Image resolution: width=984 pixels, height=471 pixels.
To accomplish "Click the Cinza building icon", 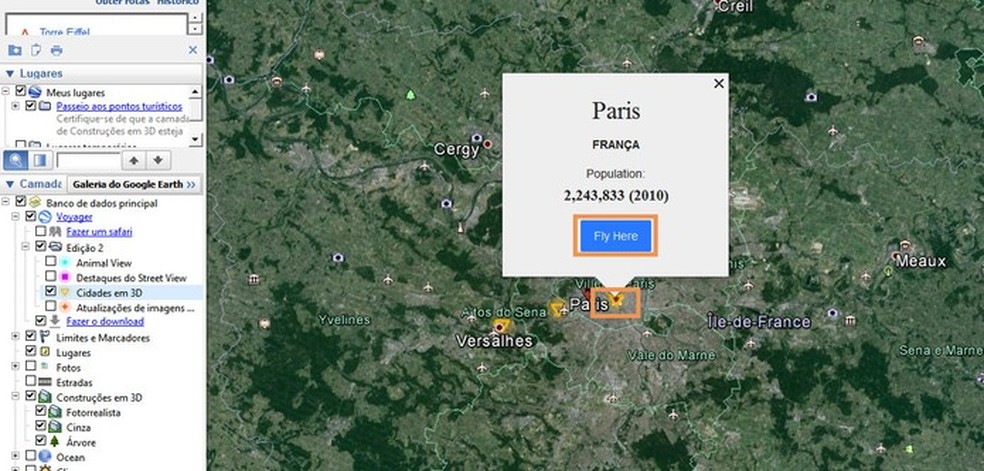I will [55, 427].
